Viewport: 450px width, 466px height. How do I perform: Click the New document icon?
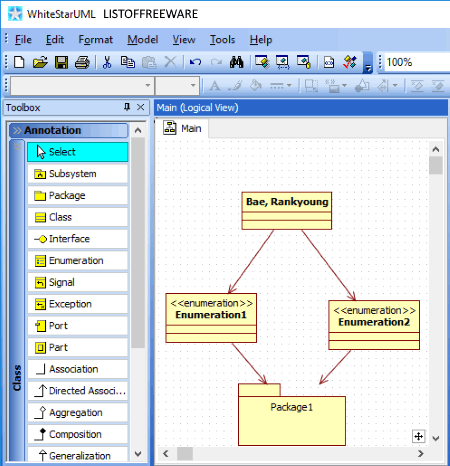point(19,62)
